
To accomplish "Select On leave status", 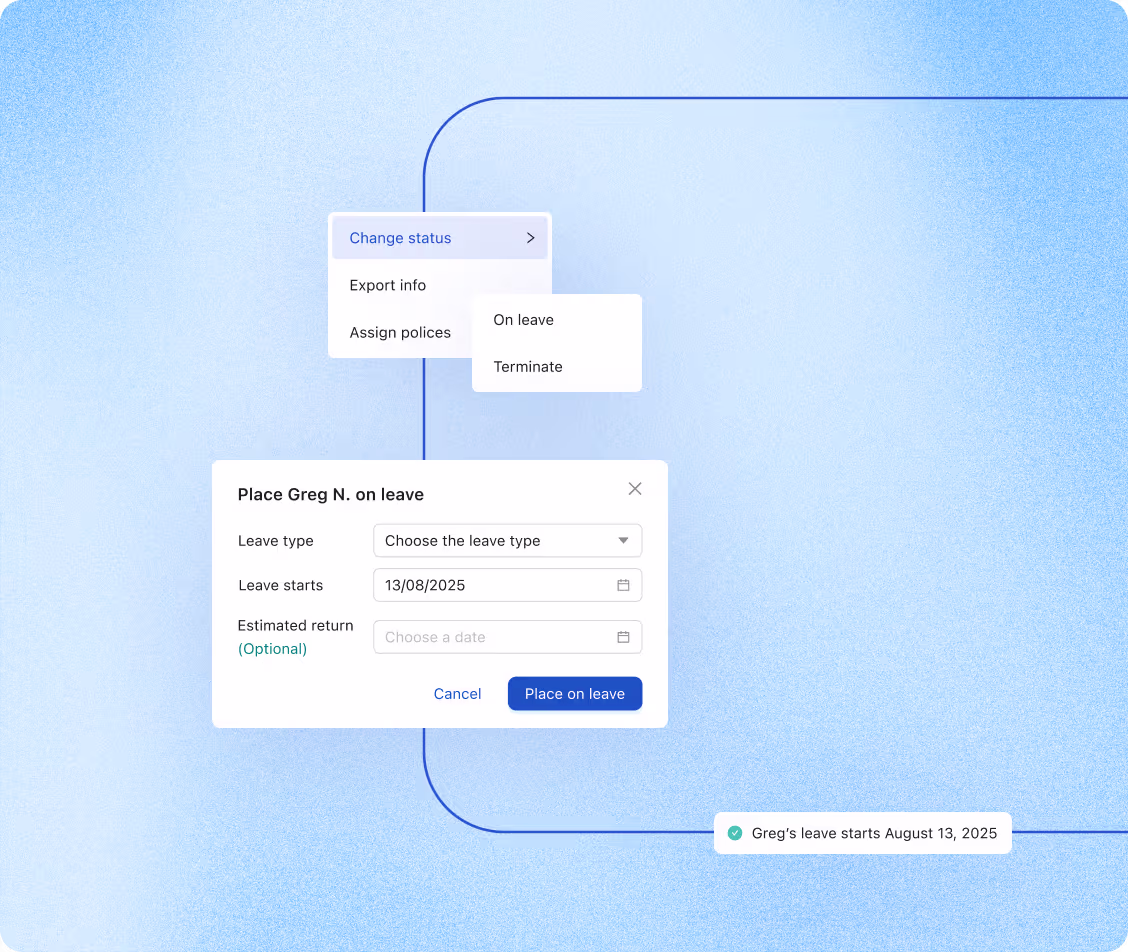I will [523, 320].
